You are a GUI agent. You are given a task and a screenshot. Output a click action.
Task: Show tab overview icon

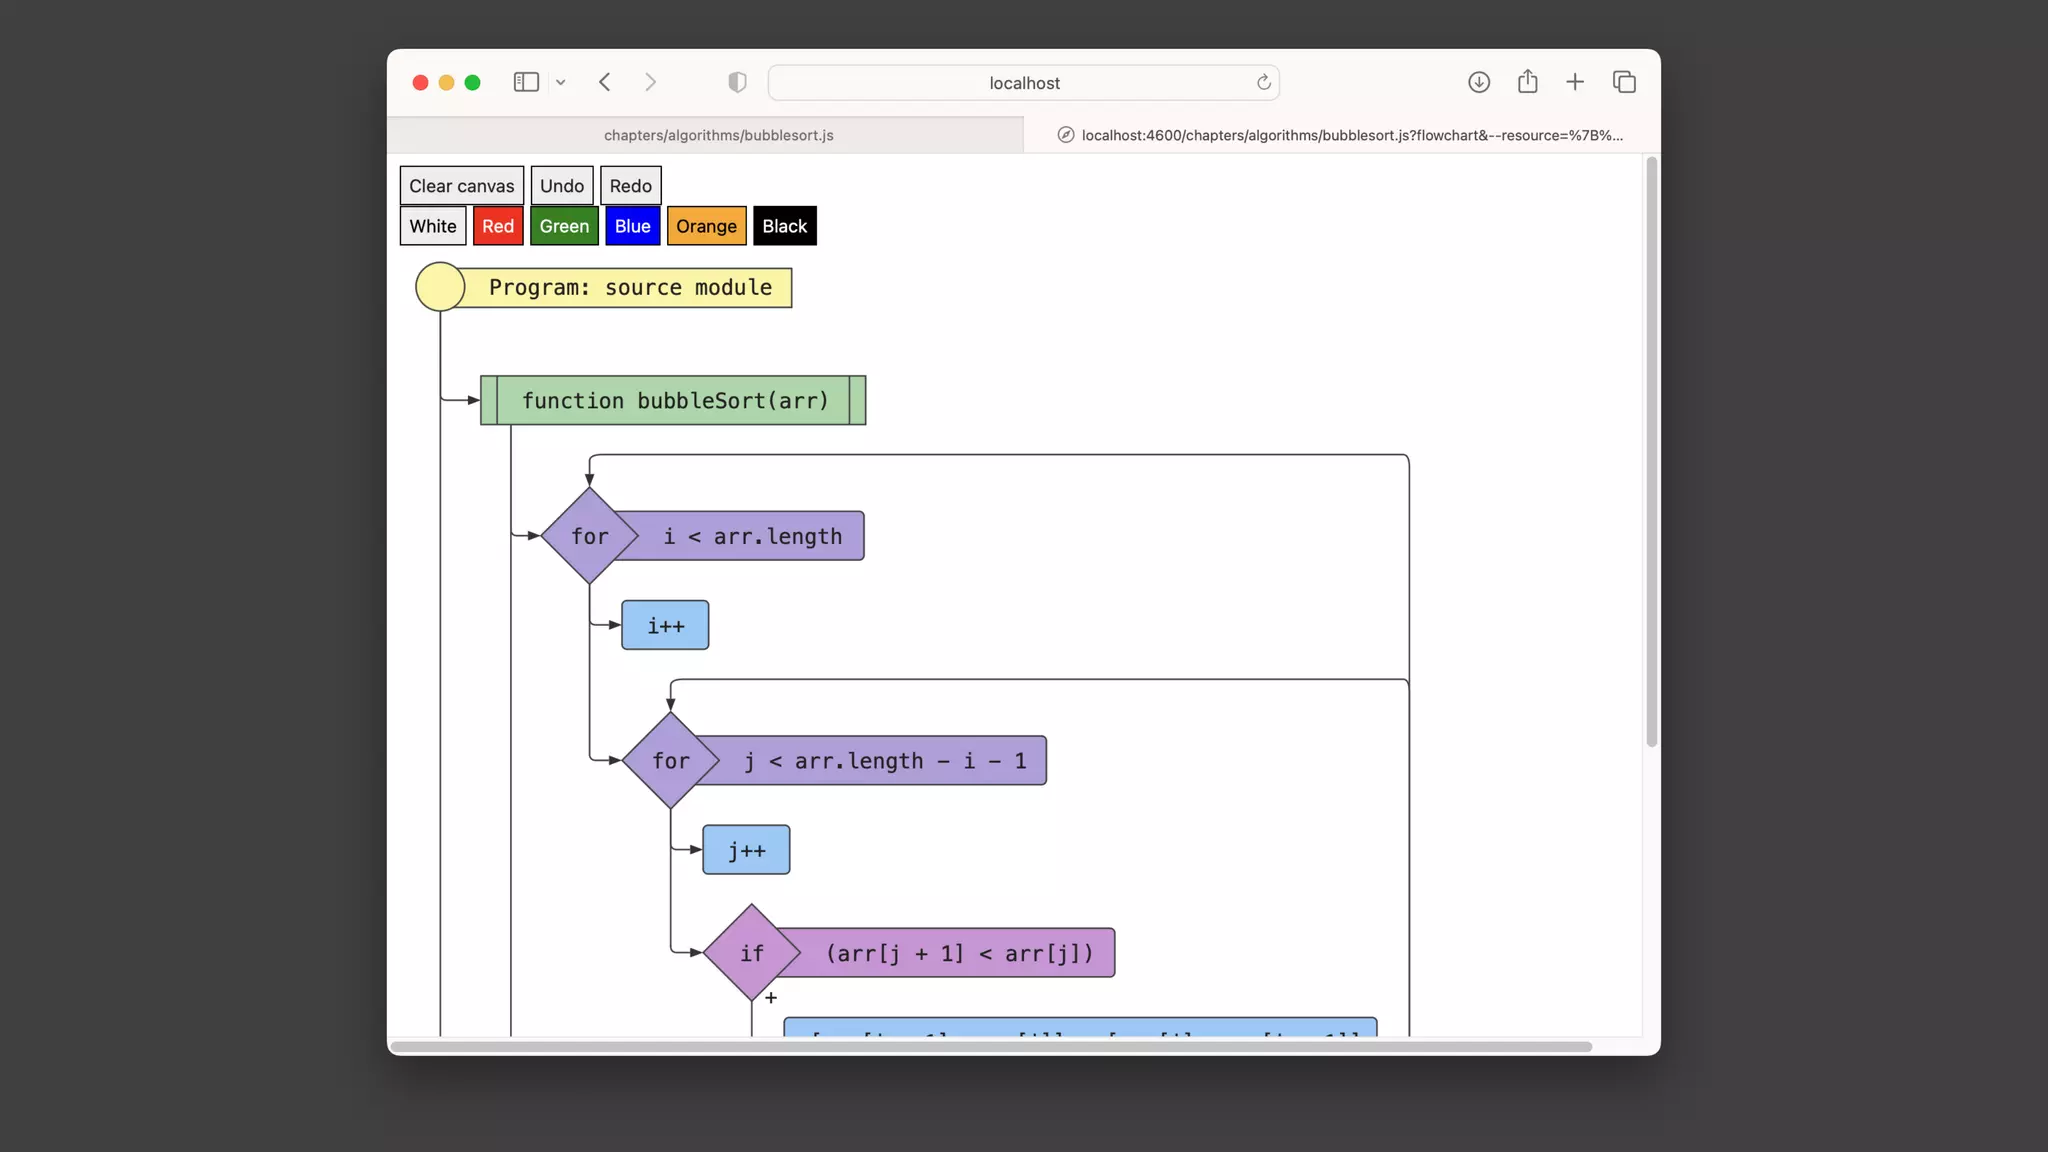[1624, 82]
